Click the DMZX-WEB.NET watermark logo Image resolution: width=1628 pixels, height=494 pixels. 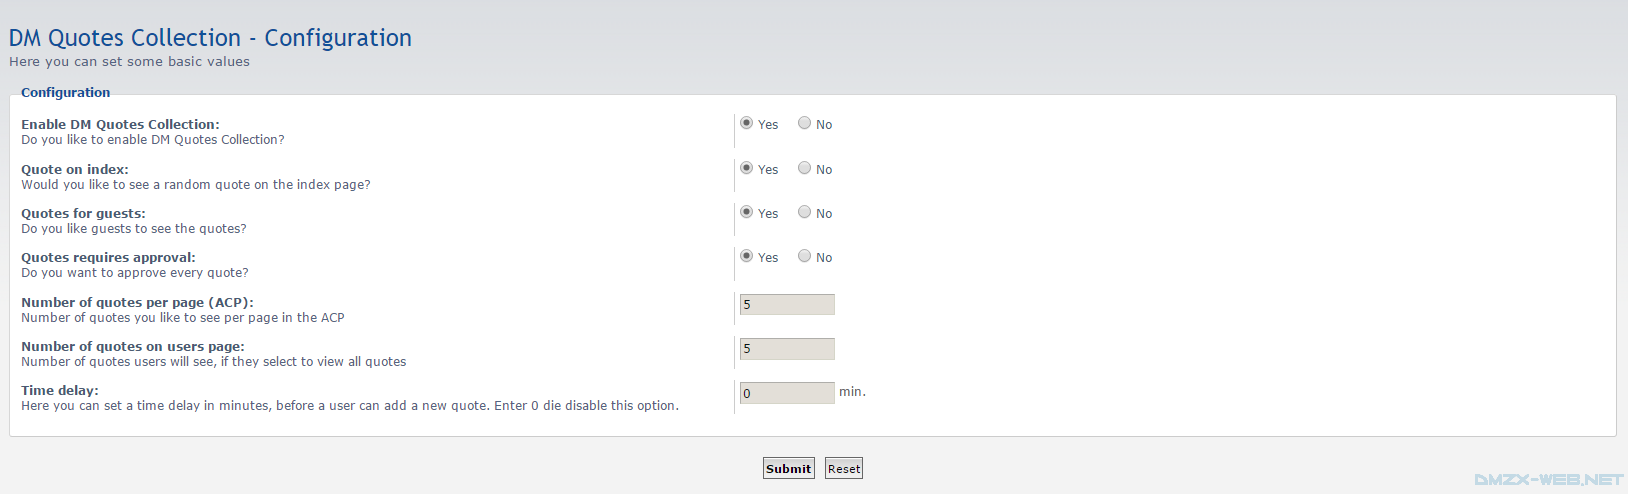point(1549,480)
